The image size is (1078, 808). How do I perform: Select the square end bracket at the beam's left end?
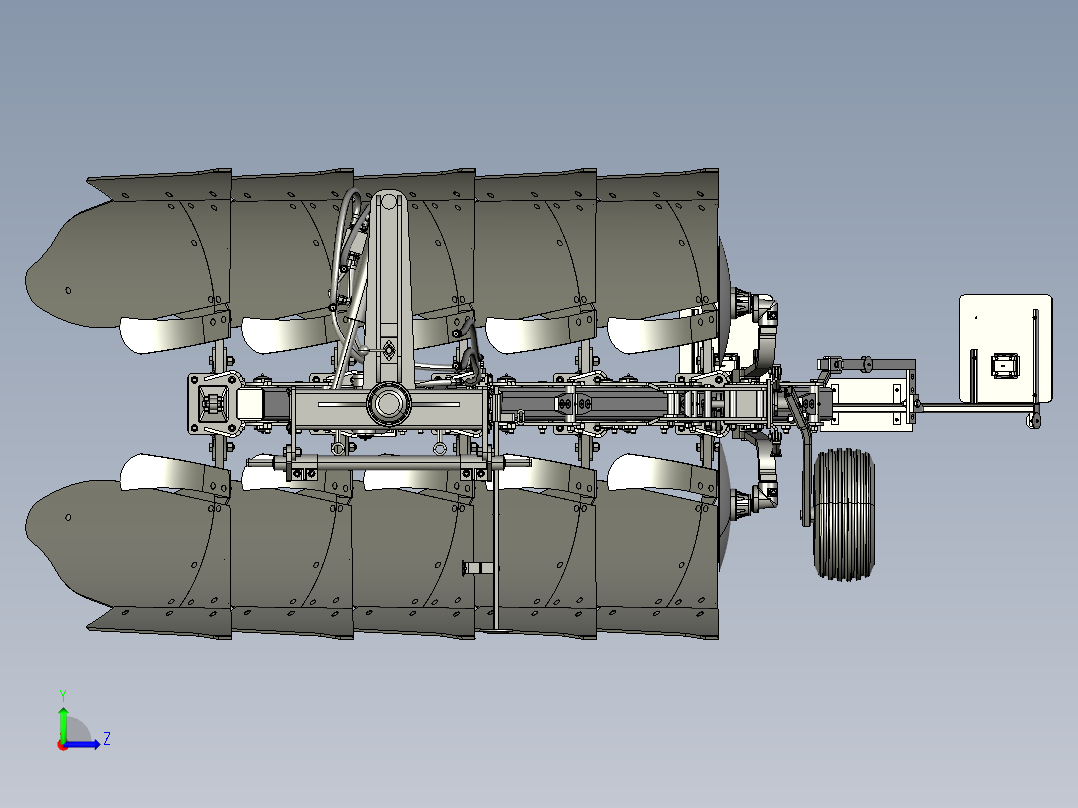[214, 404]
